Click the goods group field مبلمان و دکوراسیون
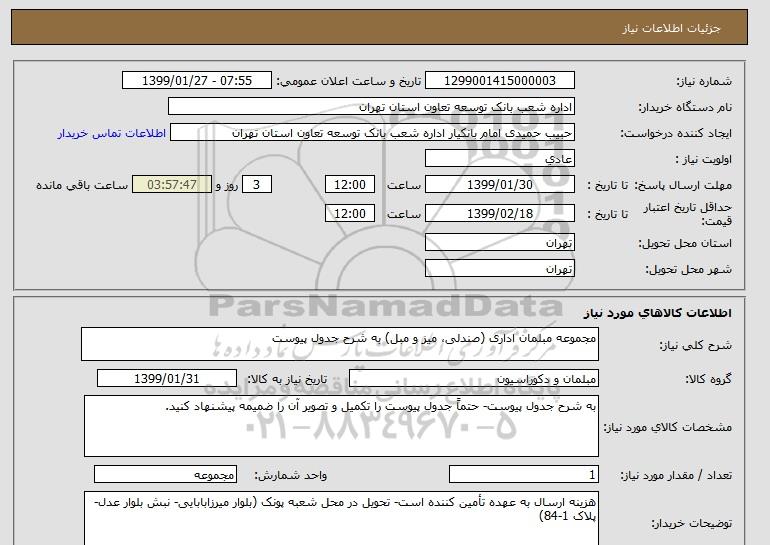This screenshot has width=770, height=545. tap(473, 379)
